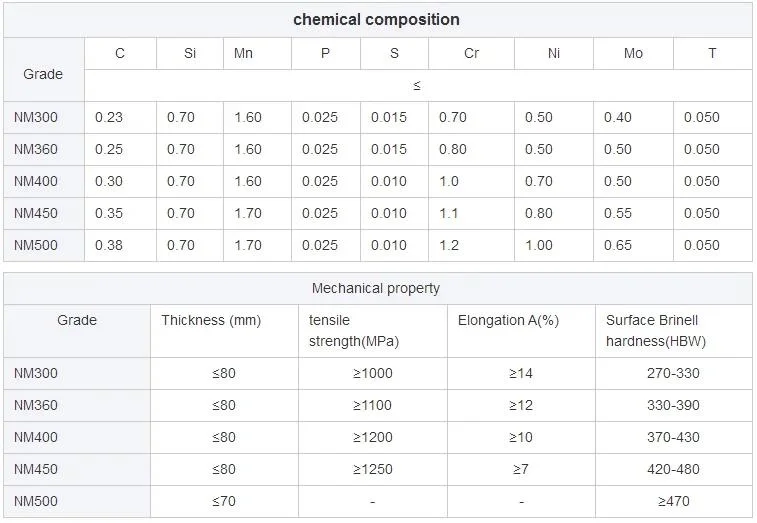Click the 'Elongation A(%)' header cell

coord(507,320)
